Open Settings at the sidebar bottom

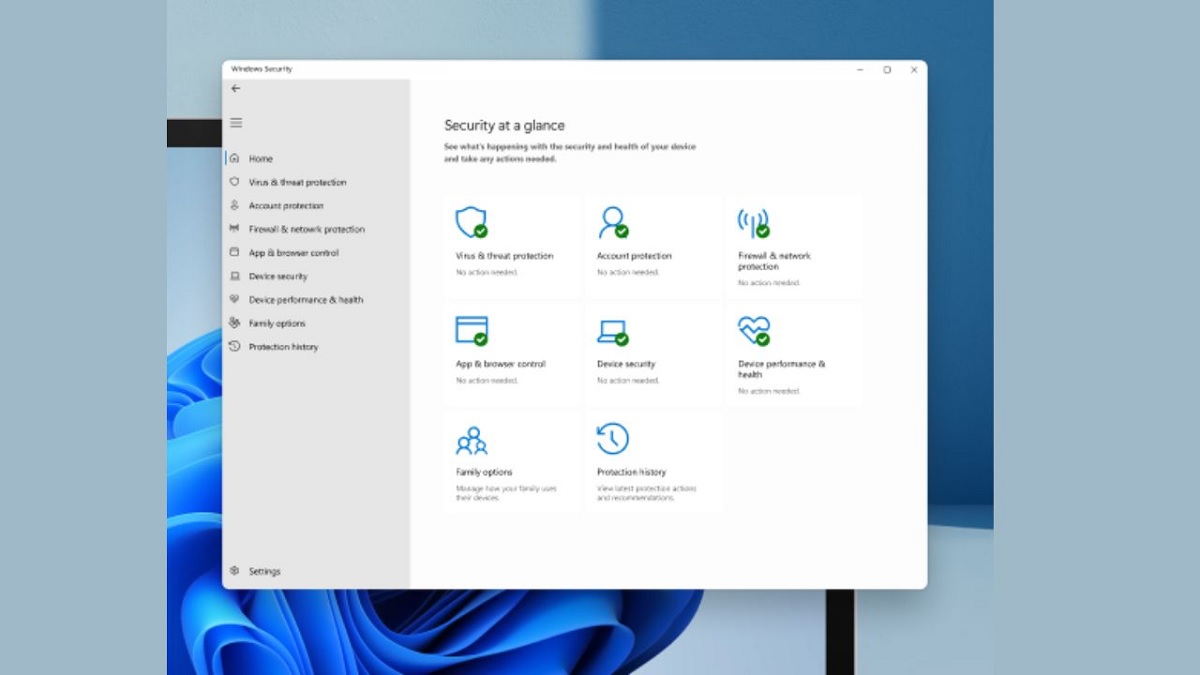click(265, 571)
